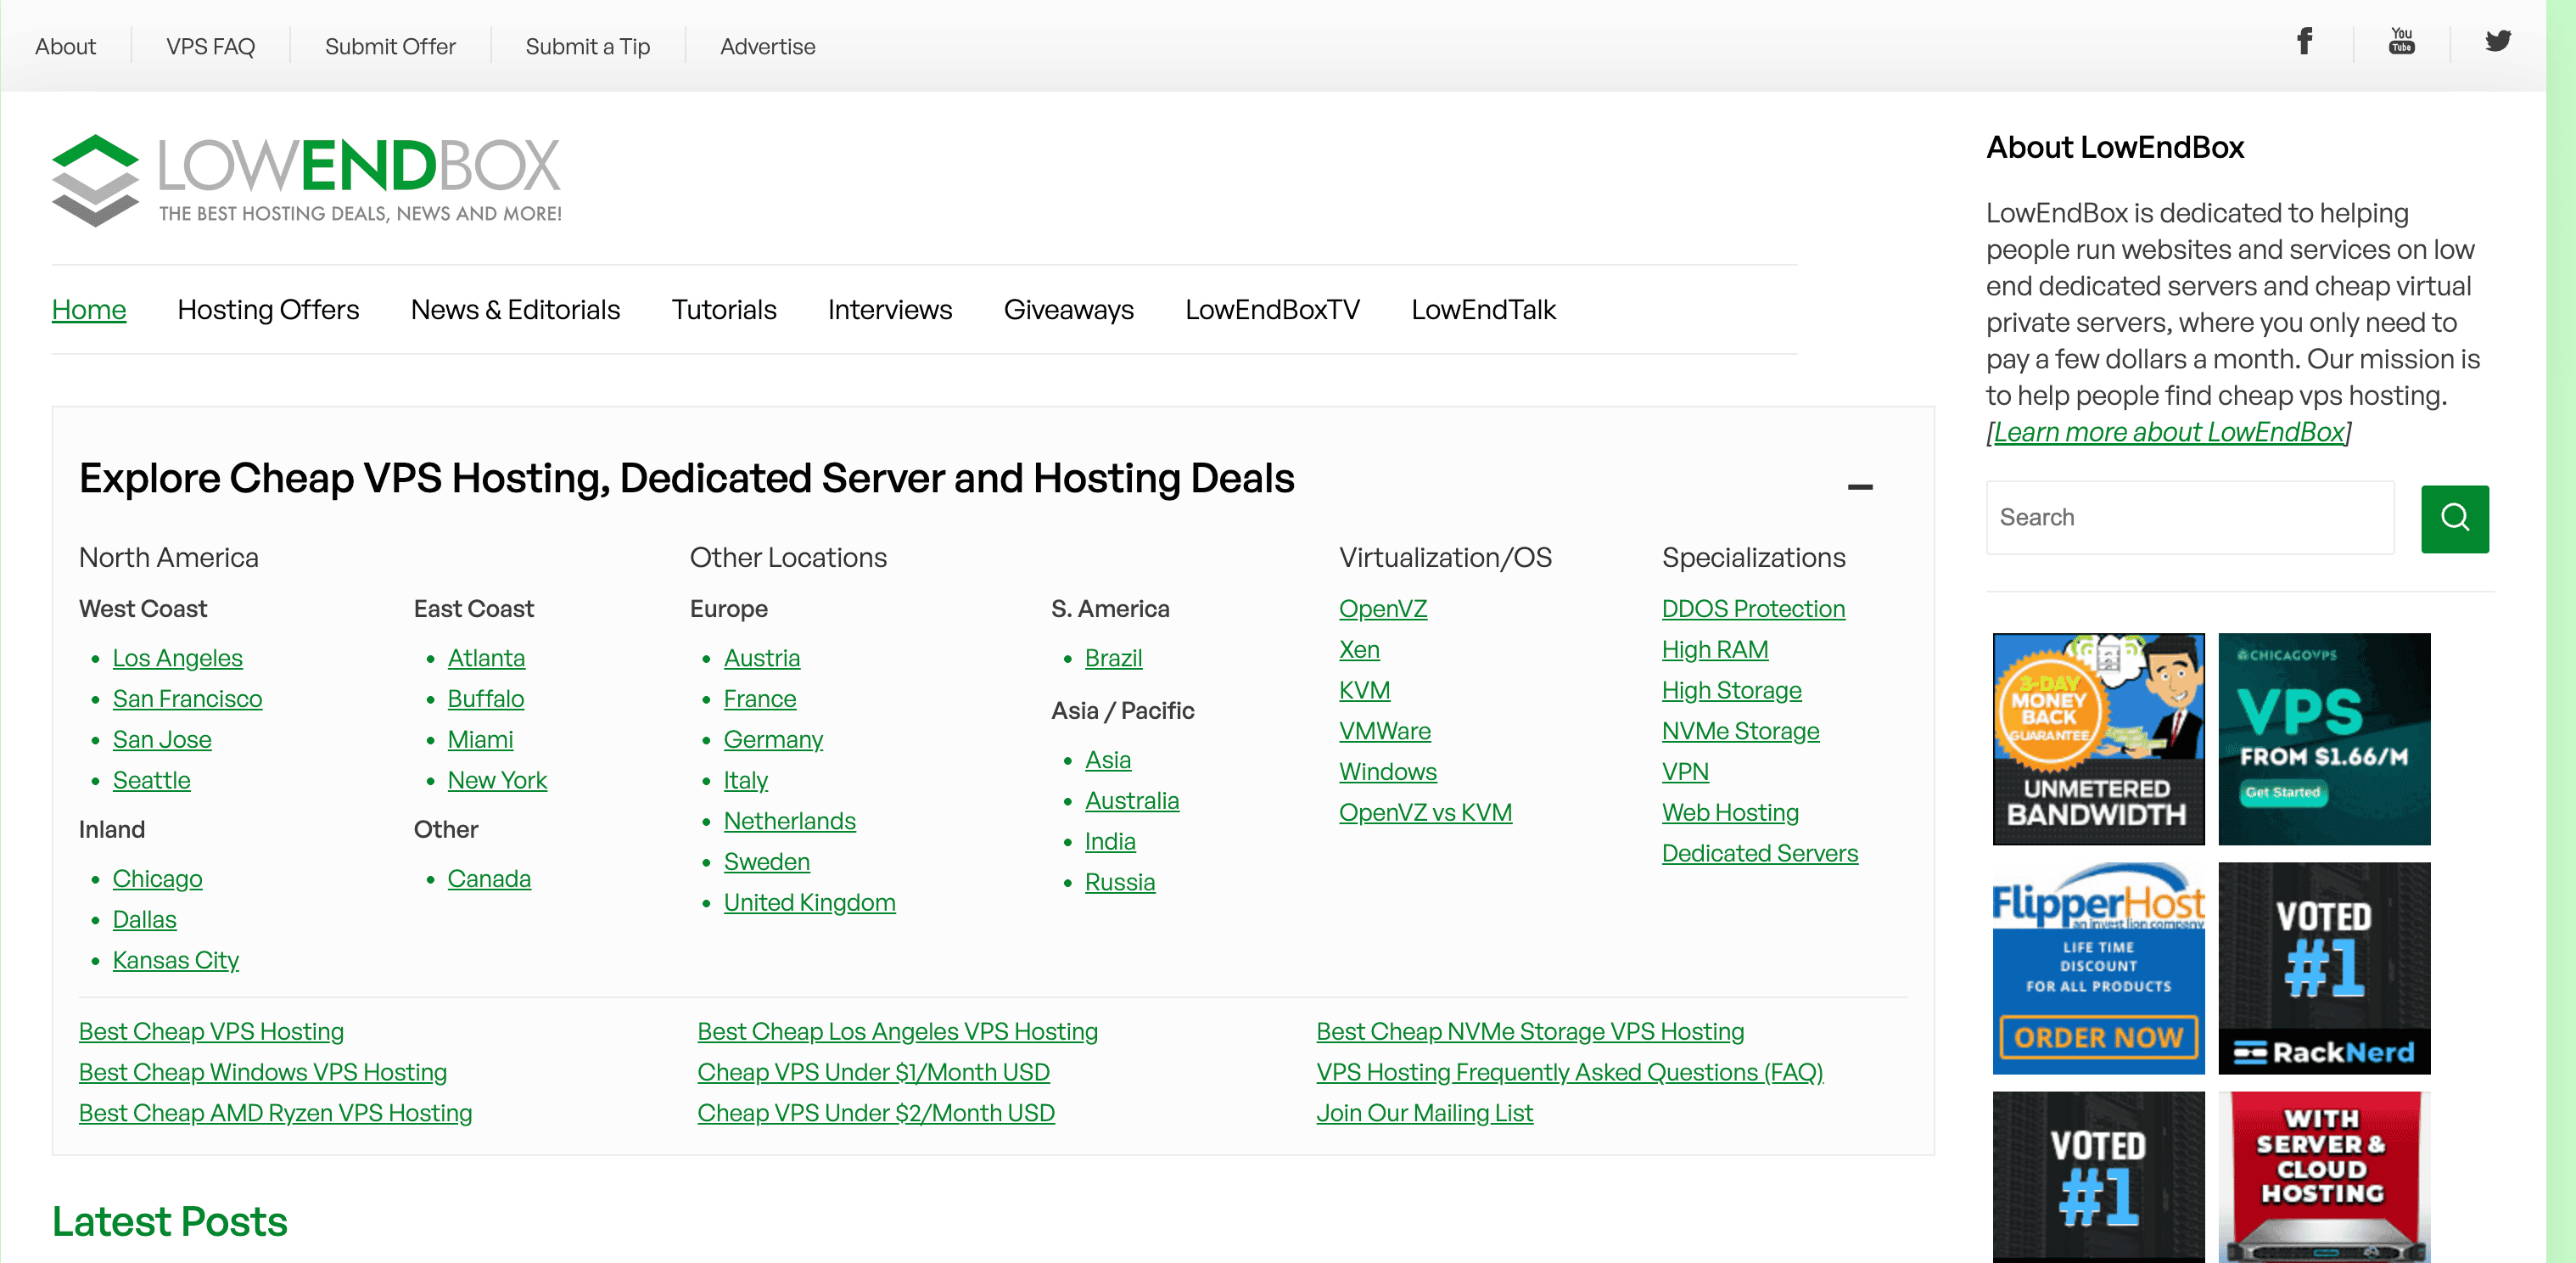
Task: Open the ChicagoVPS ad thumbnail
Action: point(2323,738)
